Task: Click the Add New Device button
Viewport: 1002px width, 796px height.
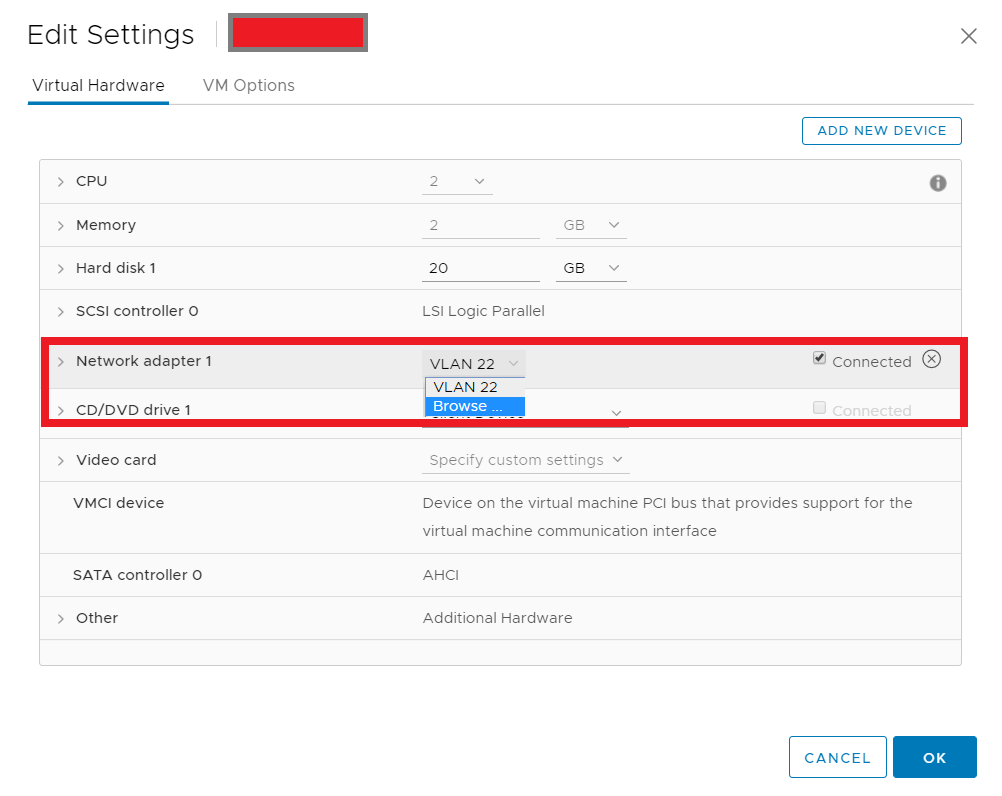Action: [881, 131]
